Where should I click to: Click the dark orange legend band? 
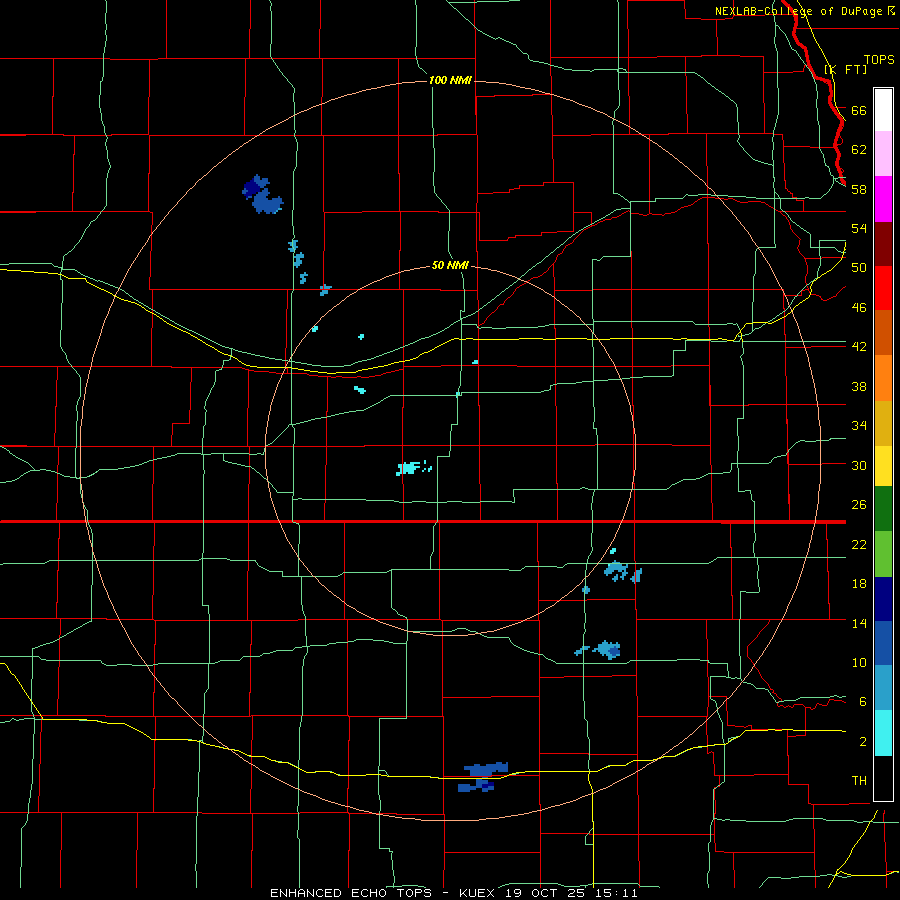point(883,333)
